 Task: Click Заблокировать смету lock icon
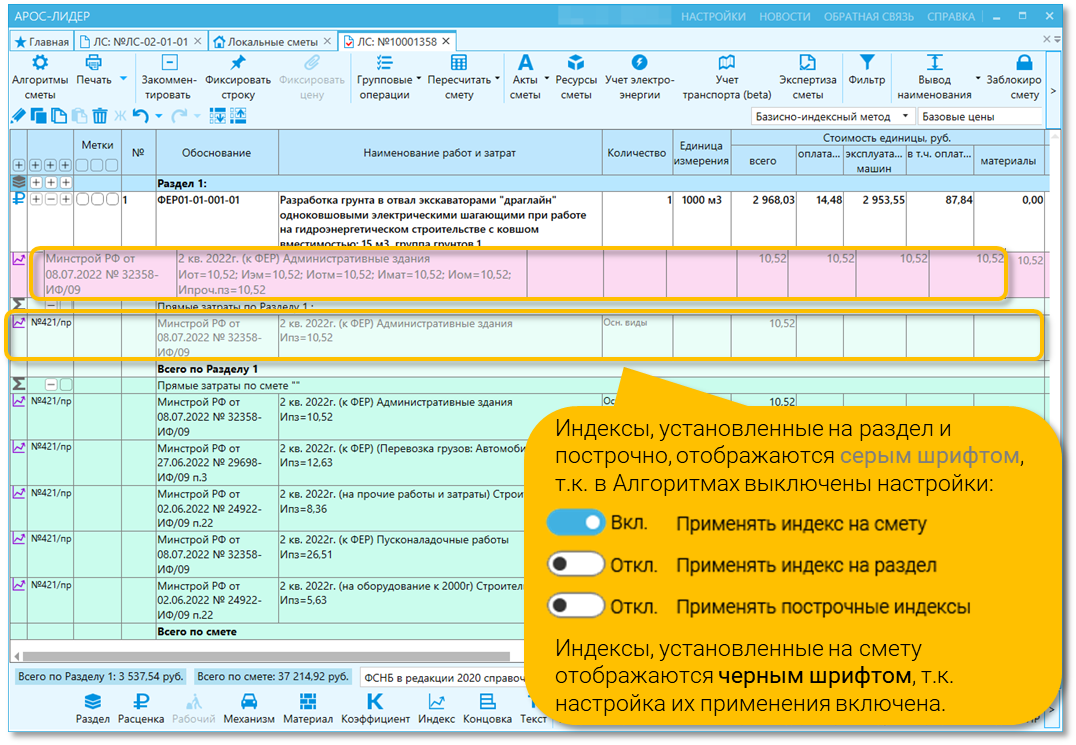1024,63
